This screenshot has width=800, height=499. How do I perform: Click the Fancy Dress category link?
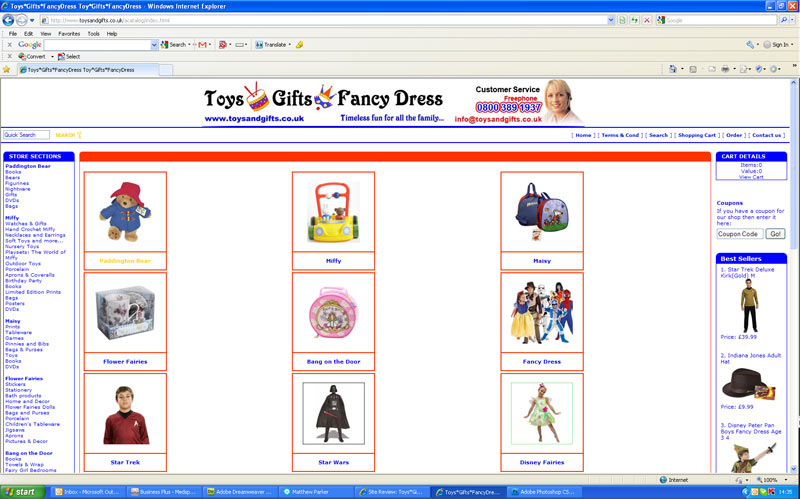pyautogui.click(x=541, y=361)
